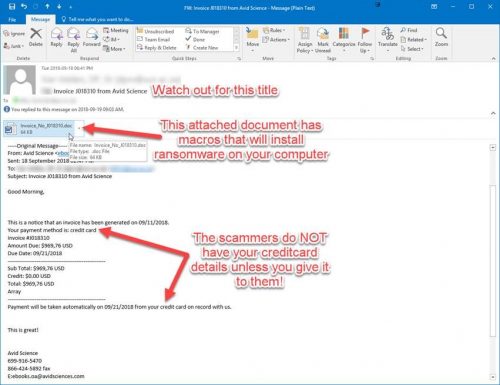This screenshot has height=385, width=500.
Task: Switch to the Message tab
Action: point(40,19)
